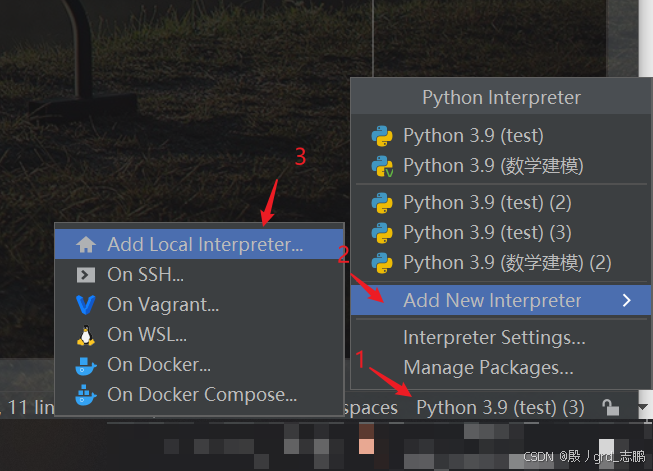Select Python 3.9 (test) interpreter

pos(501,136)
